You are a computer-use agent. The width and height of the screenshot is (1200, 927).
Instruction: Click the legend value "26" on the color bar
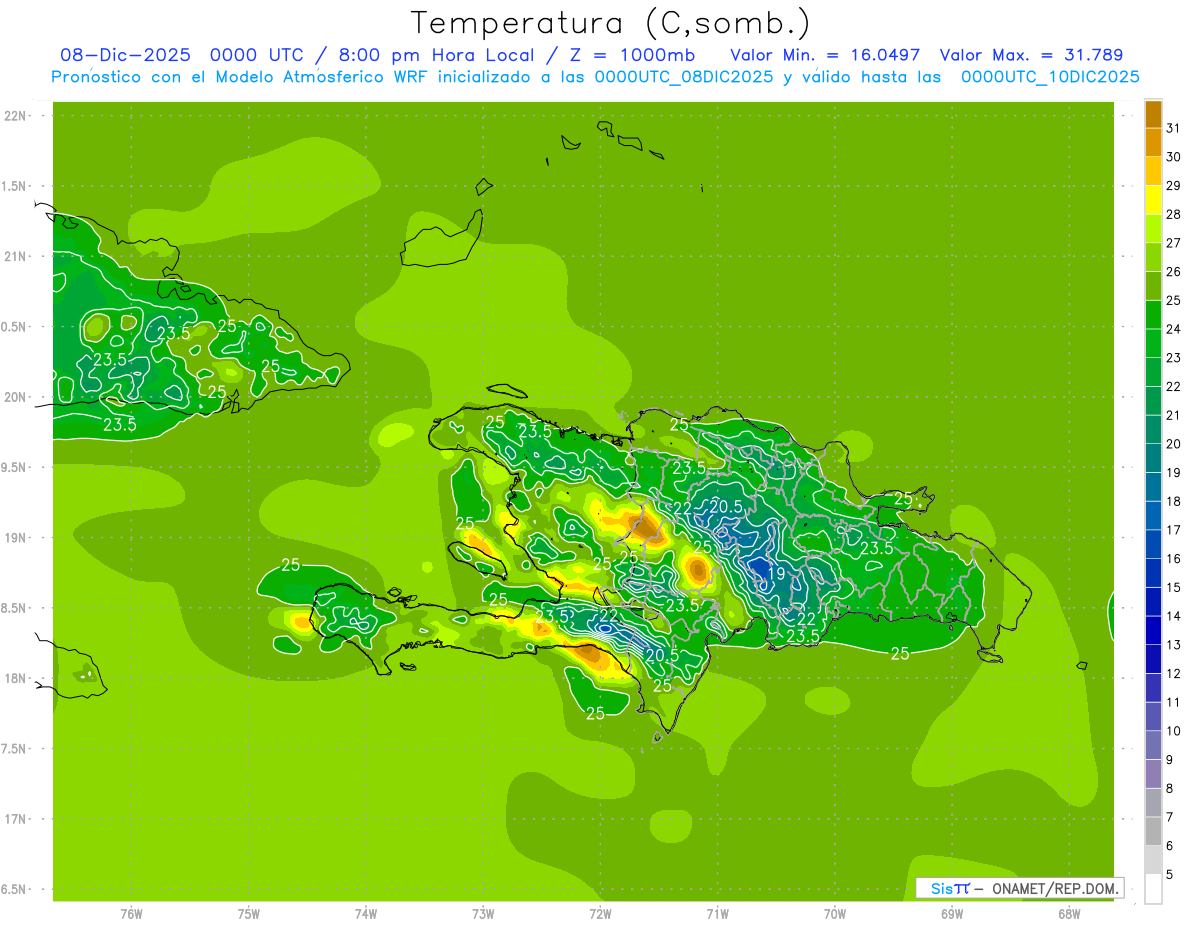[x=1173, y=272]
